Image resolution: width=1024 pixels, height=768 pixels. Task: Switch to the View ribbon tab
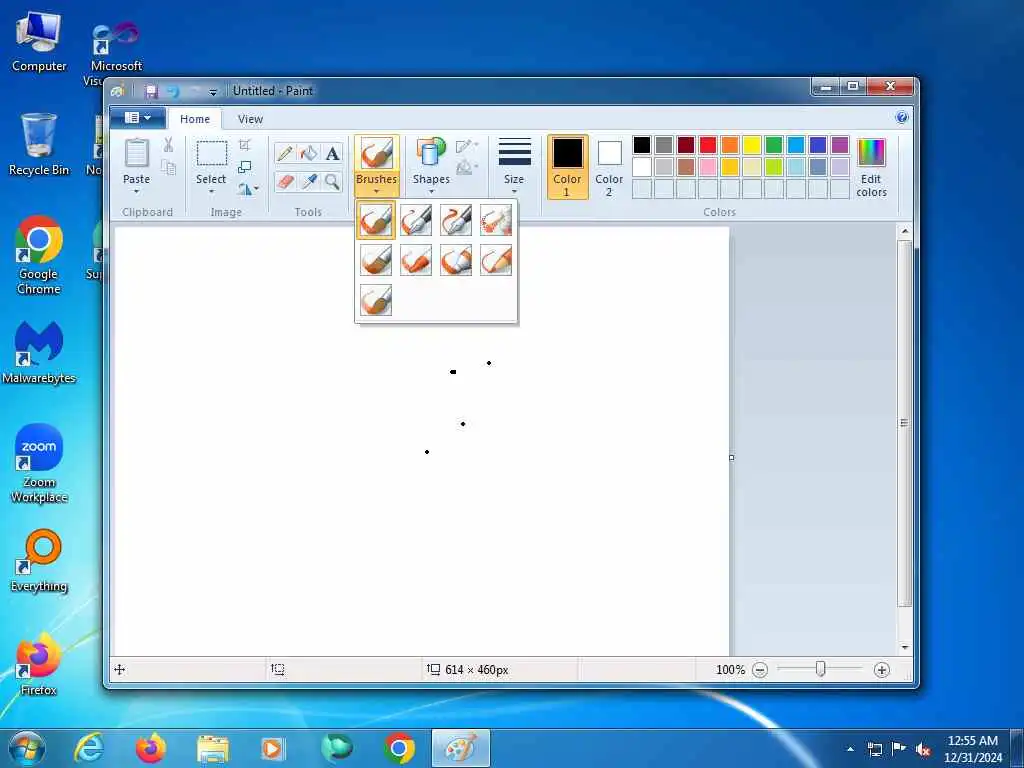(250, 119)
